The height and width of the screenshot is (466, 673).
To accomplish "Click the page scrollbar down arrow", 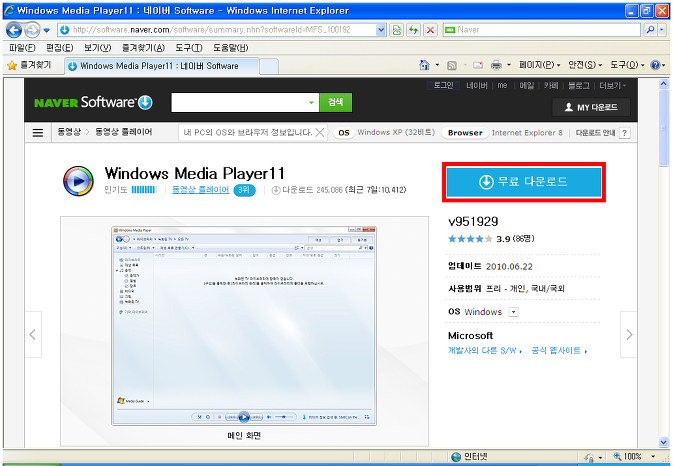I will (x=664, y=442).
